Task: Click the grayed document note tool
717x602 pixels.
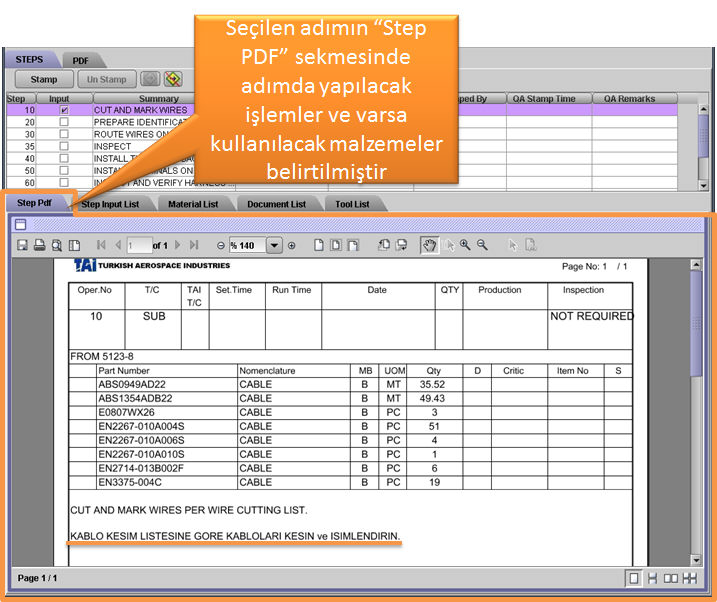Action: click(530, 245)
